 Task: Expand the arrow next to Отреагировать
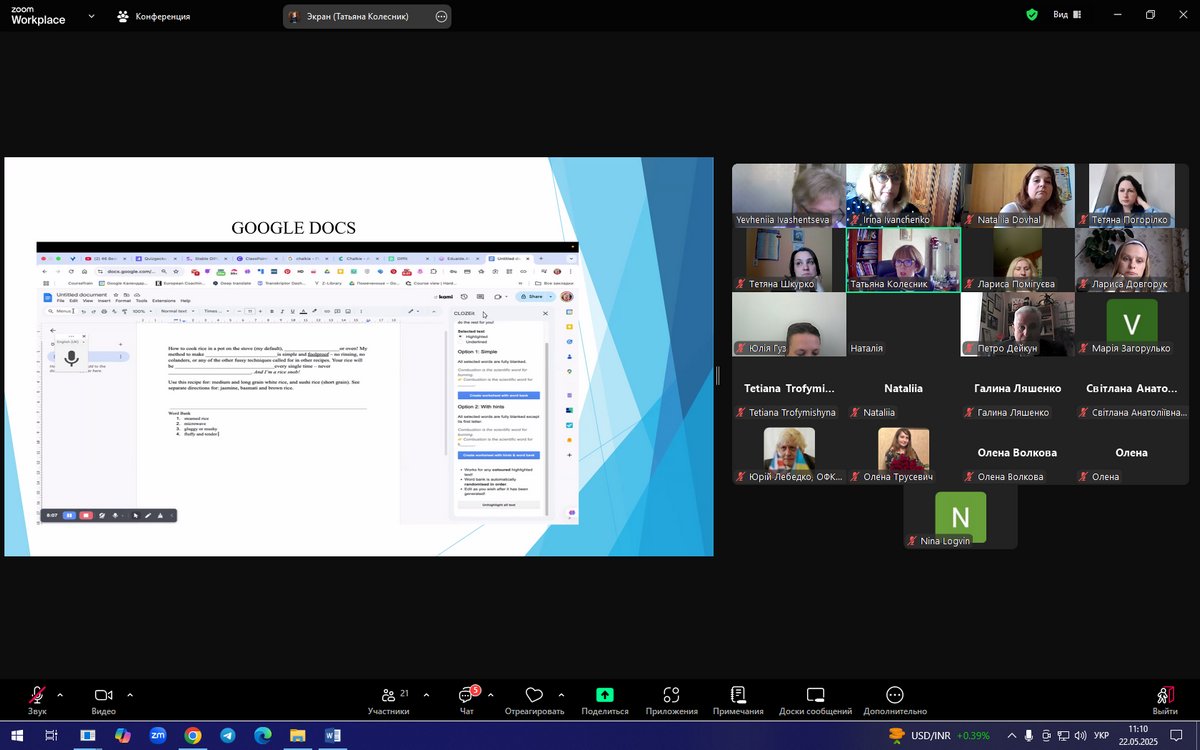560,695
